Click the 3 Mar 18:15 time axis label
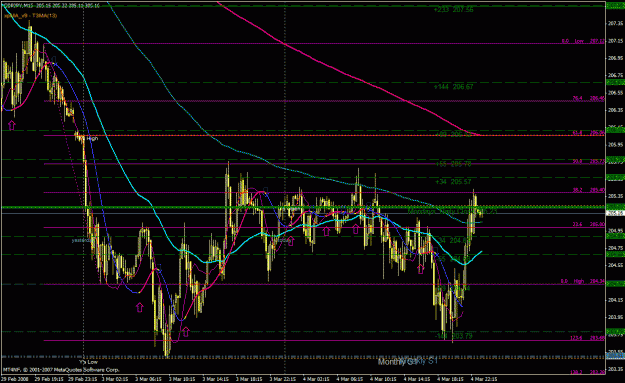 pyautogui.click(x=249, y=379)
